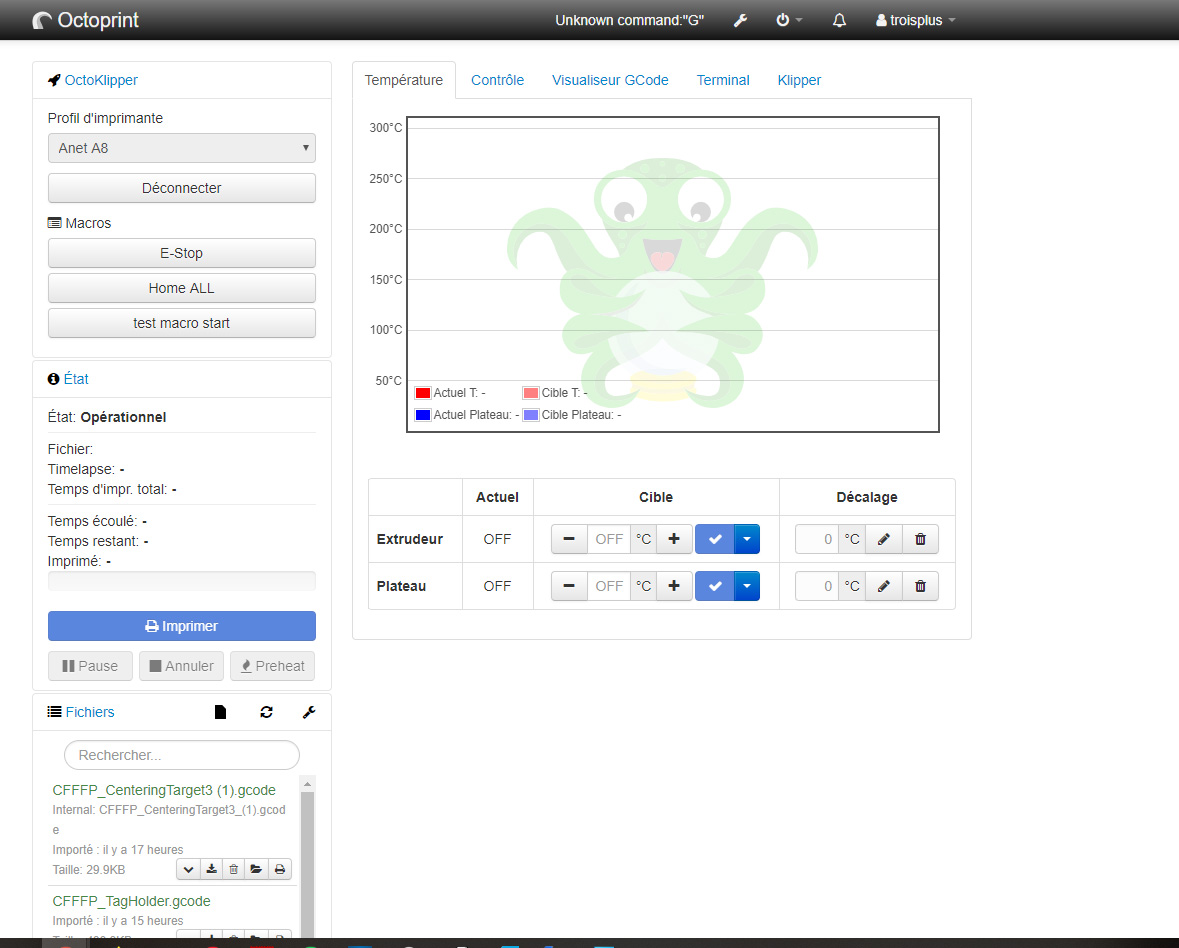Click the notification bell icon

click(839, 20)
